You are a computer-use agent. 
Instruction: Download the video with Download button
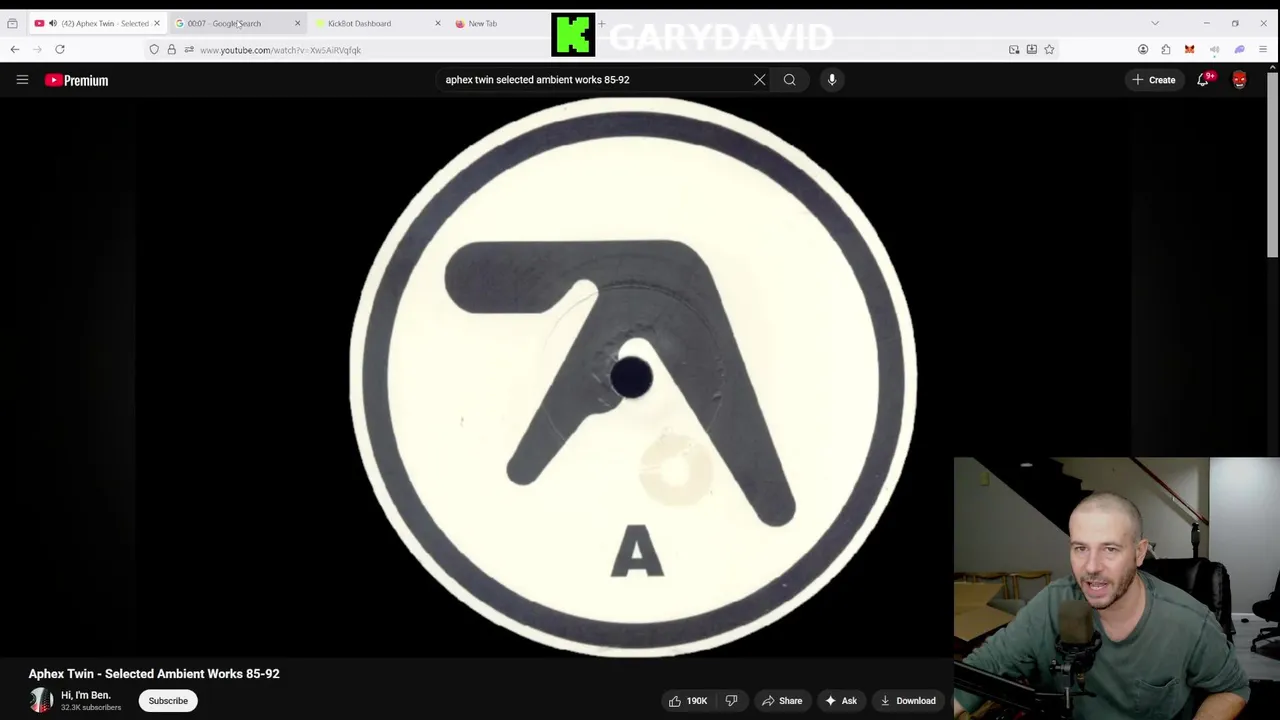click(x=908, y=701)
